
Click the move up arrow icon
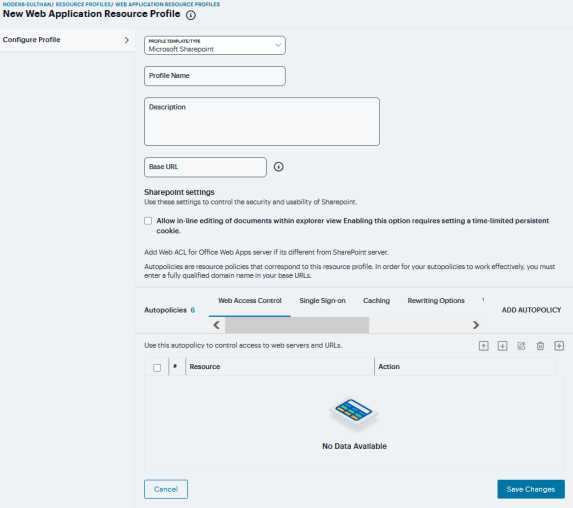[x=483, y=346]
